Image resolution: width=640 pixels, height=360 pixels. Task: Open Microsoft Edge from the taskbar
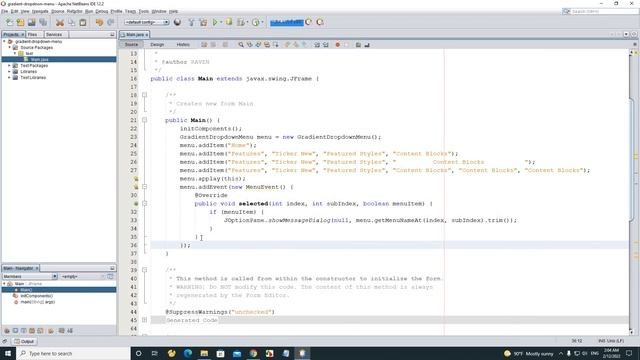click(188, 353)
